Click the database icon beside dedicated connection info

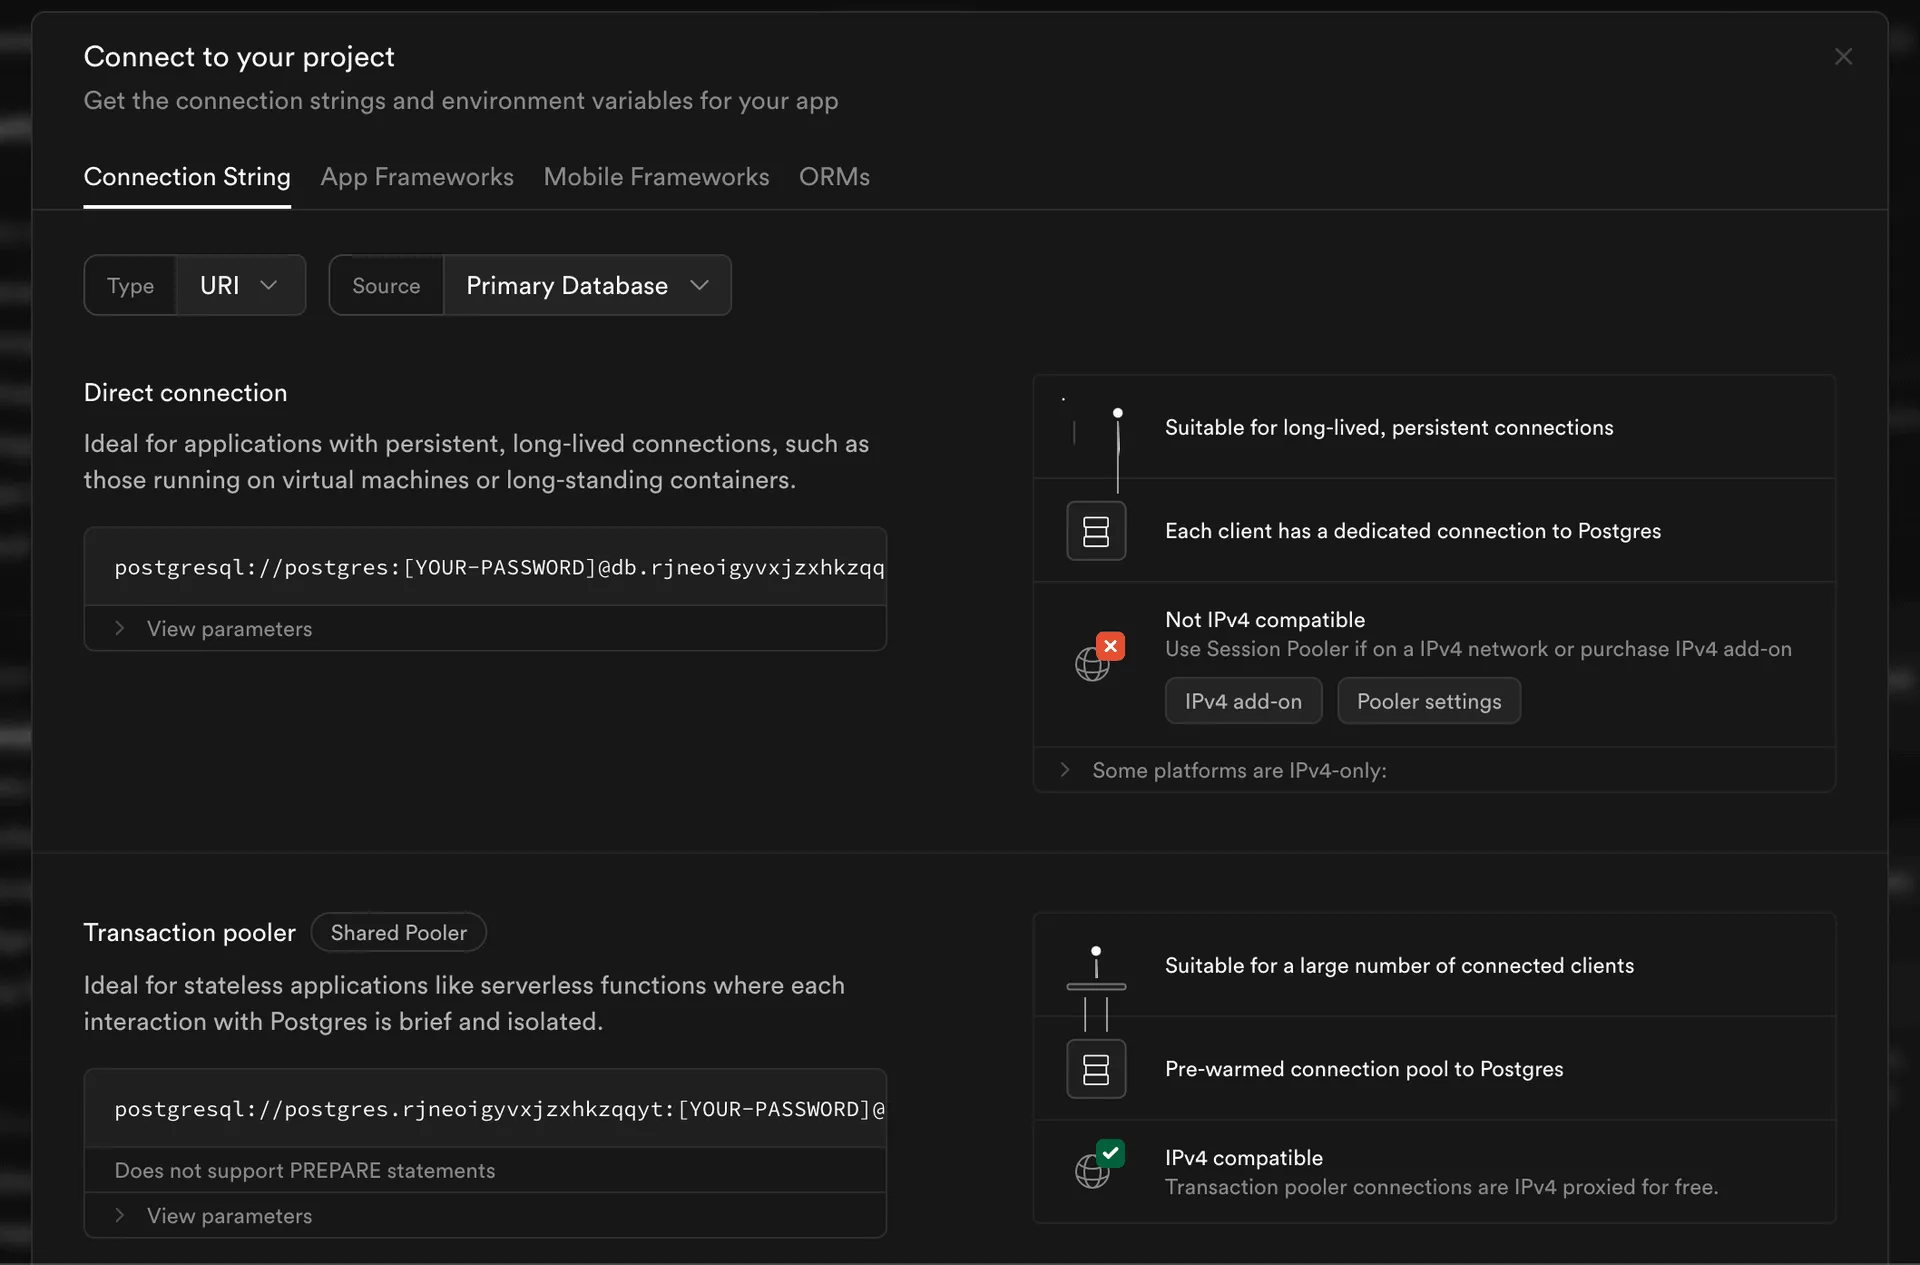(1096, 531)
